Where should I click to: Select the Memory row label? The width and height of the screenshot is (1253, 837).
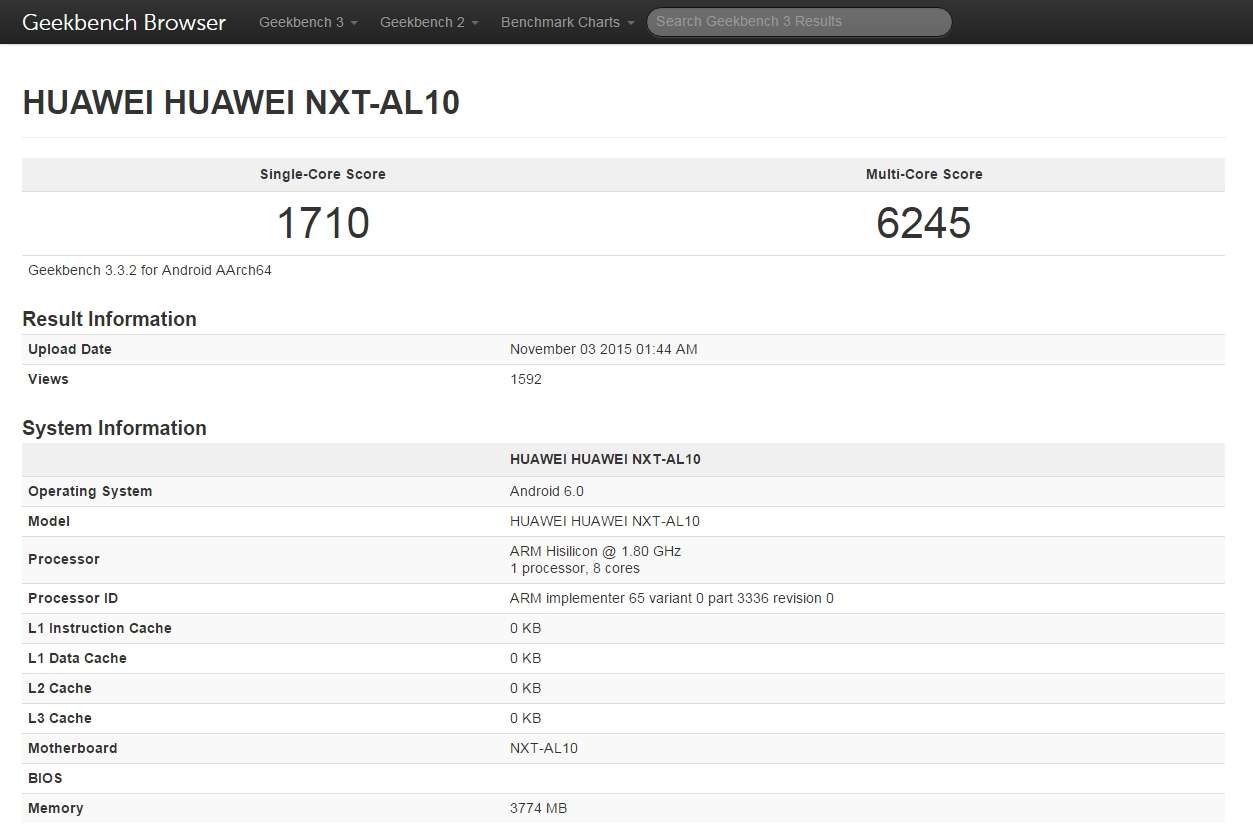click(56, 808)
